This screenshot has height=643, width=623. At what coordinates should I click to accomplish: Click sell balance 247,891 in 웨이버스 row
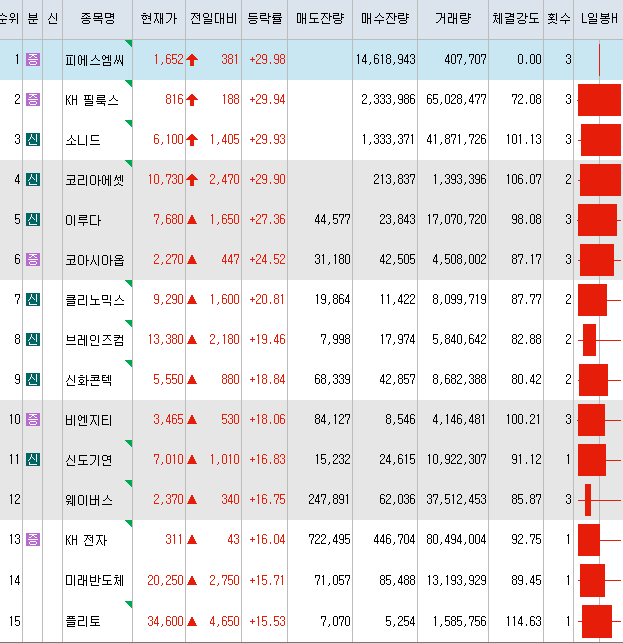329,499
